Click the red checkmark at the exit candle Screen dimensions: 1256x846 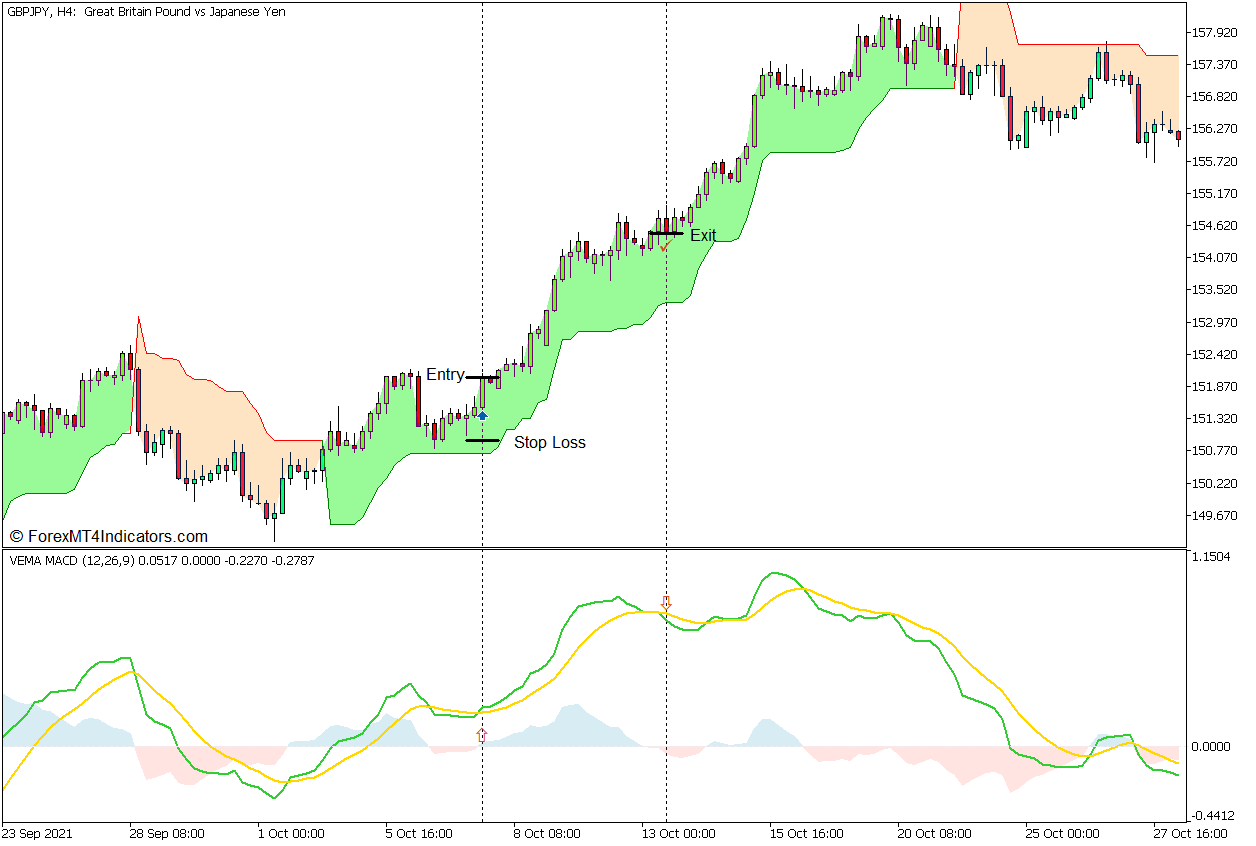coord(664,246)
